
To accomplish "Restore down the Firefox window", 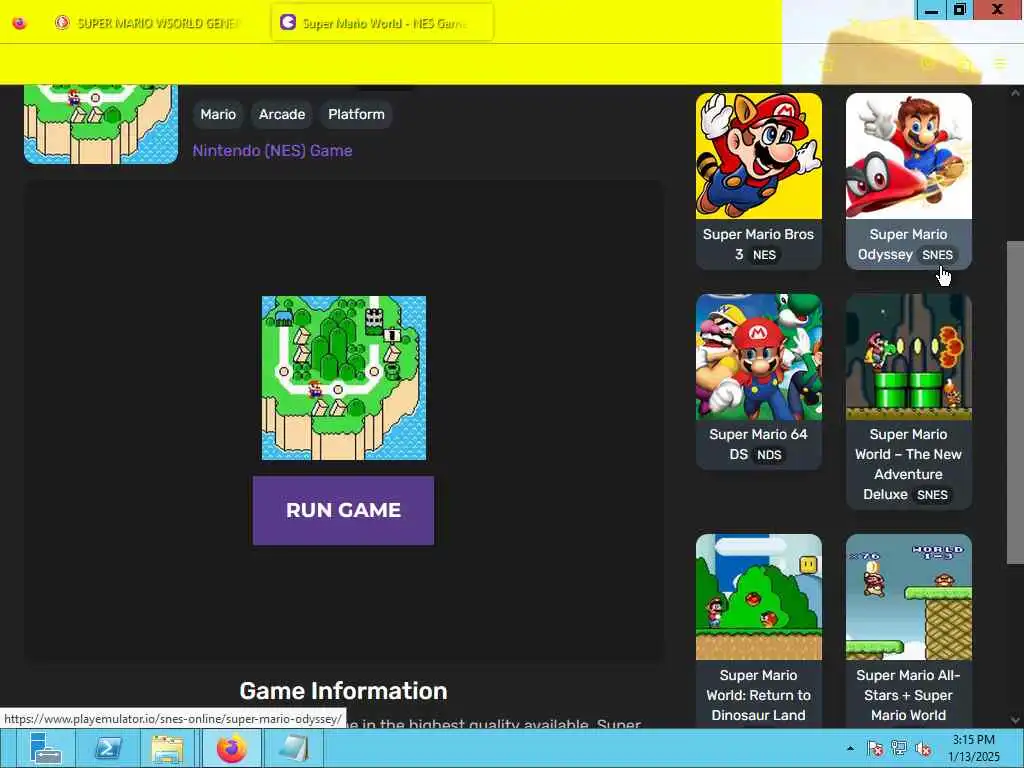I will [x=960, y=10].
